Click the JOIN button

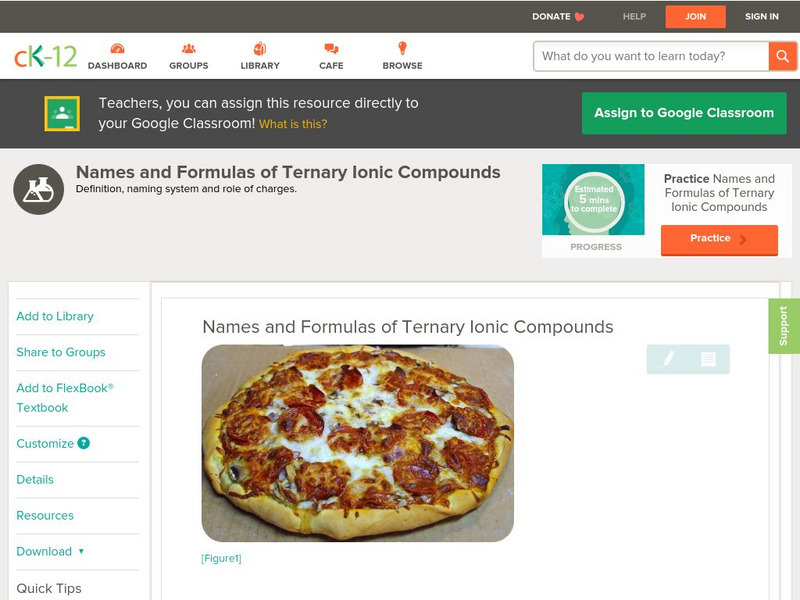click(x=695, y=17)
